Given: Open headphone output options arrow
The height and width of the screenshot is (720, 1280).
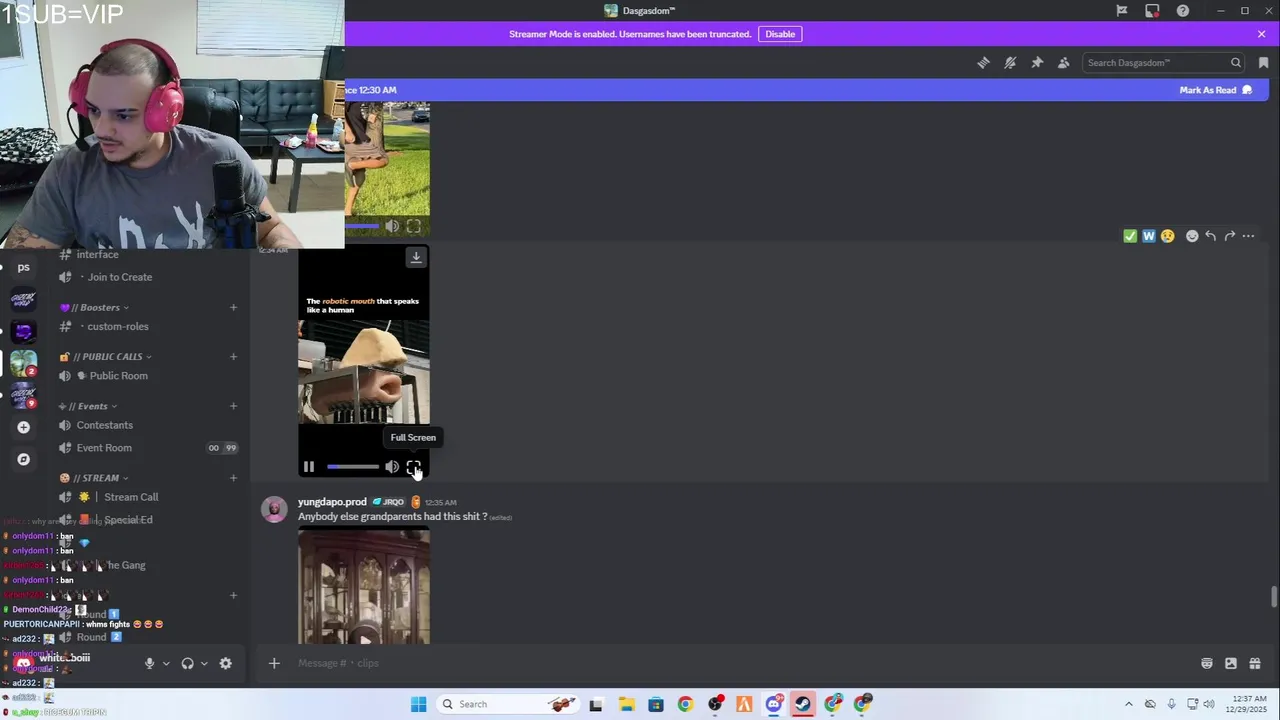Looking at the screenshot, I should 204,663.
